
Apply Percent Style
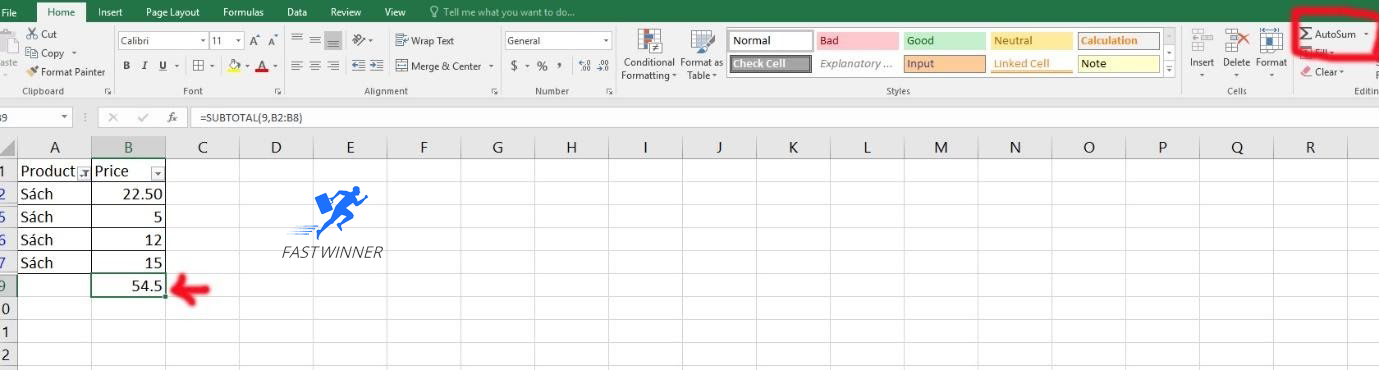click(543, 66)
